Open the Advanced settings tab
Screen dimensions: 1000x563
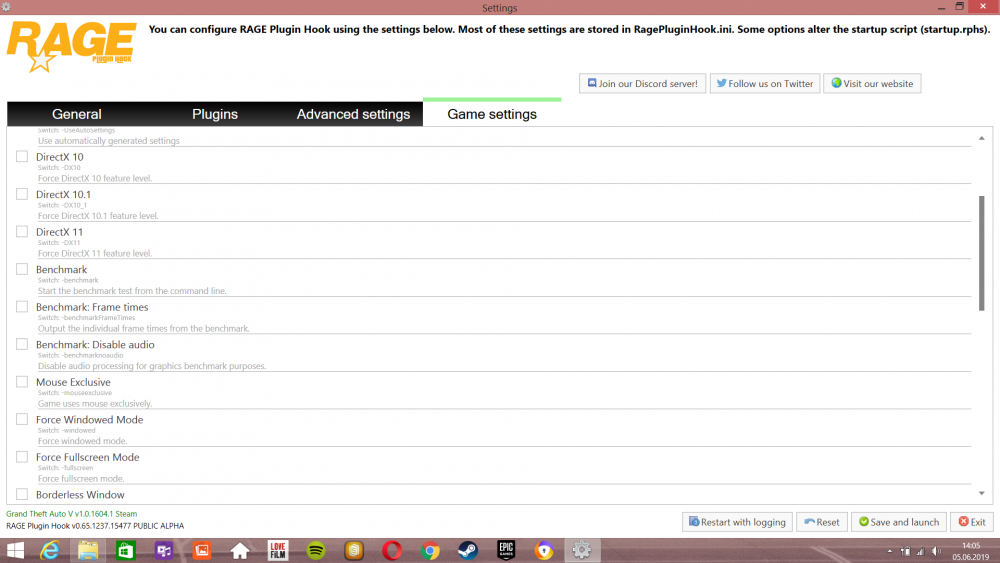pyautogui.click(x=353, y=114)
